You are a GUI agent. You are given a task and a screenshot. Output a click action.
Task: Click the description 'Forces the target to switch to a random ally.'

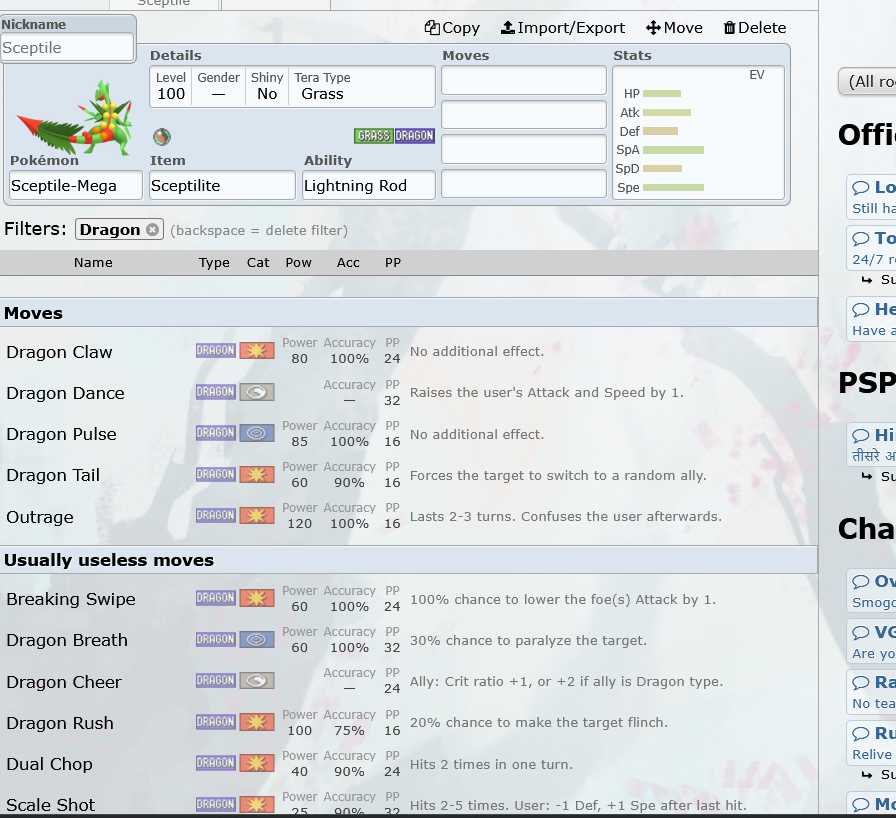click(x=558, y=475)
